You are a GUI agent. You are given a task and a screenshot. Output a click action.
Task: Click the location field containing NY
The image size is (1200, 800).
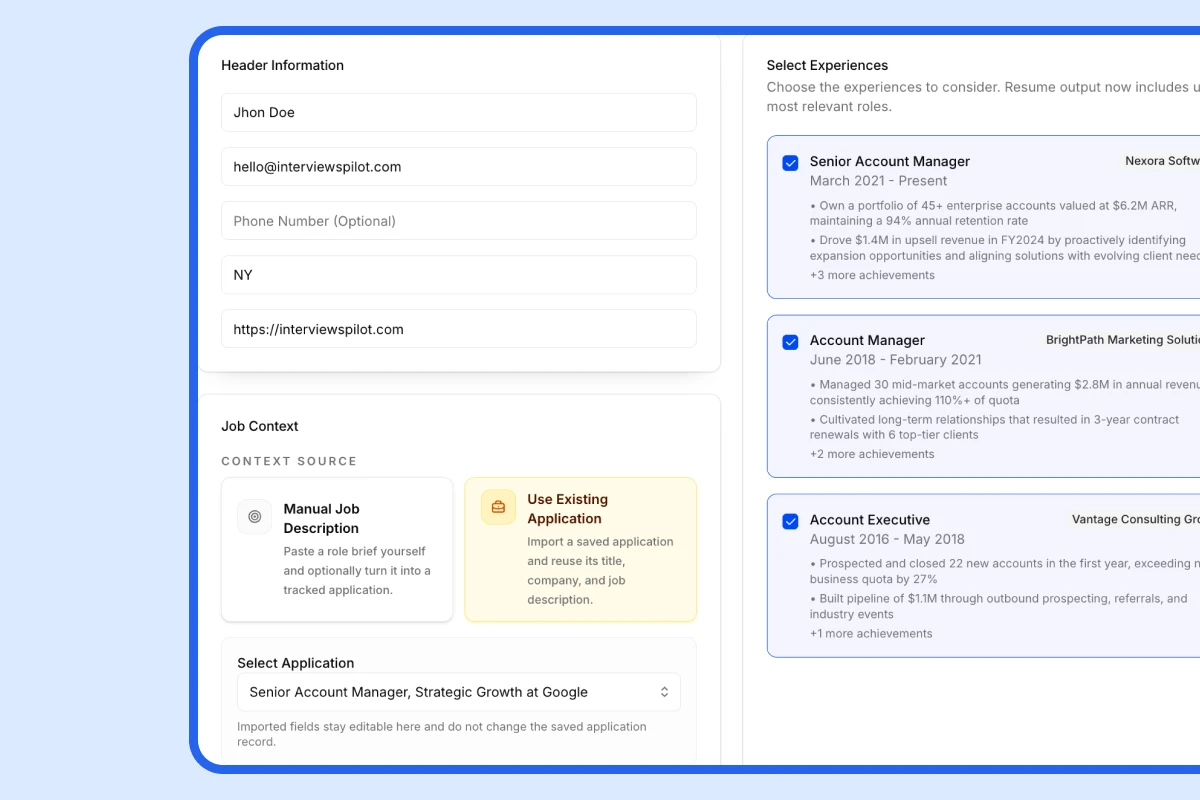[458, 274]
